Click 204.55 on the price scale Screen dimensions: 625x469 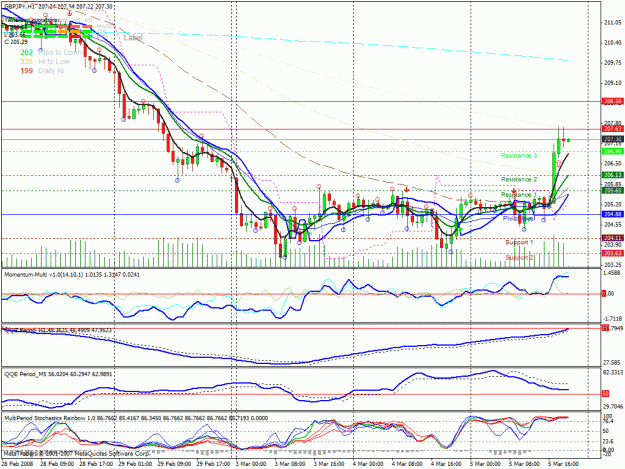[613, 225]
